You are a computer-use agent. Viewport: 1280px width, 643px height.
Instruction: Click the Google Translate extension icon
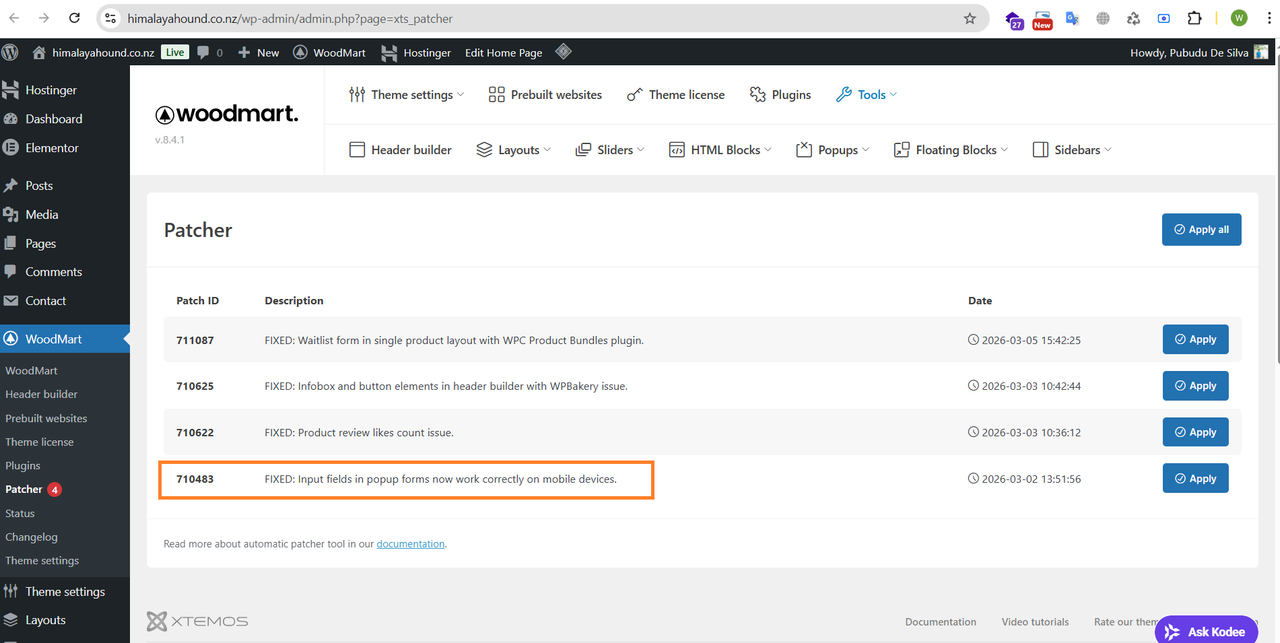click(x=1072, y=18)
